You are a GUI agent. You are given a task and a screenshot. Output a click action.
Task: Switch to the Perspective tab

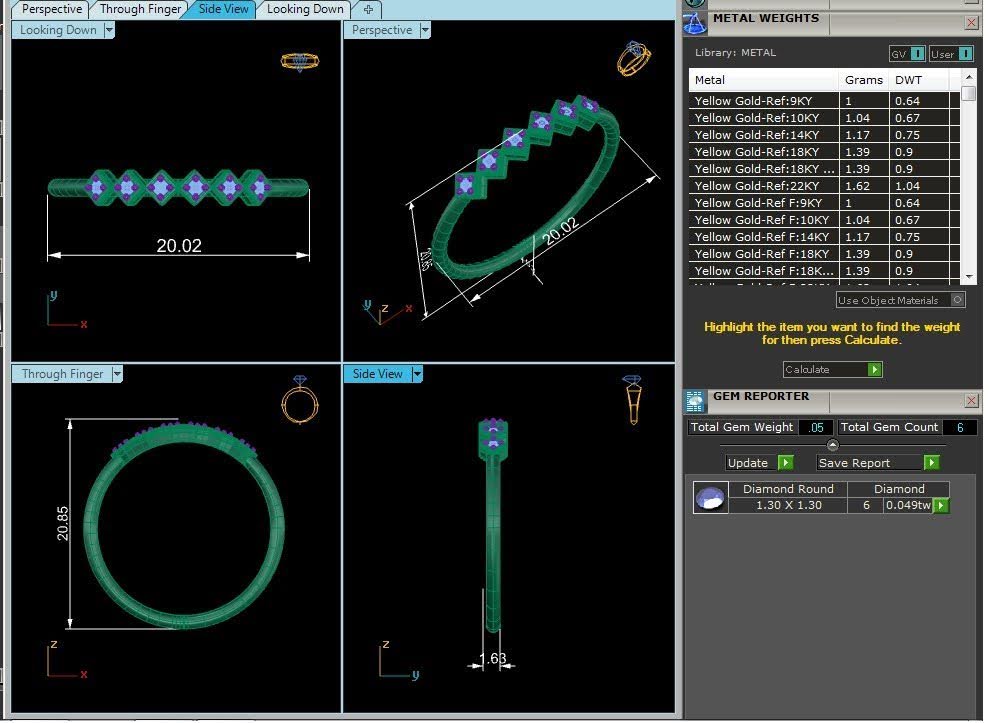click(52, 9)
